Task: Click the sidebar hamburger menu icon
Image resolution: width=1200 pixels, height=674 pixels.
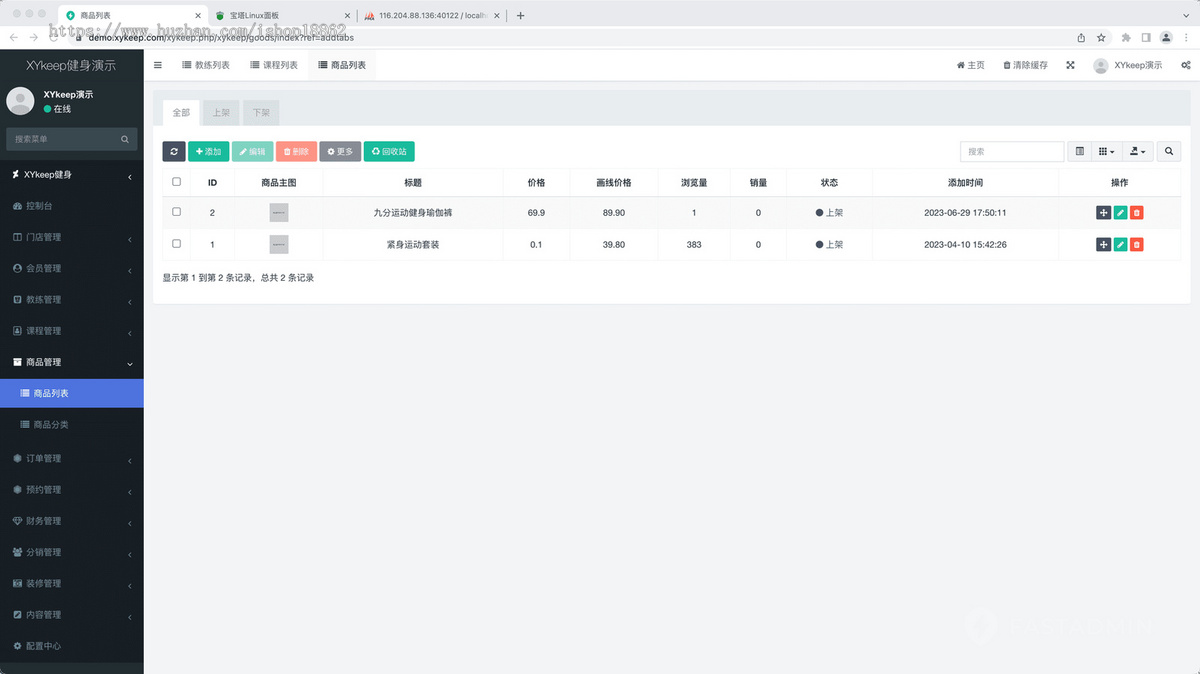Action: click(x=158, y=65)
